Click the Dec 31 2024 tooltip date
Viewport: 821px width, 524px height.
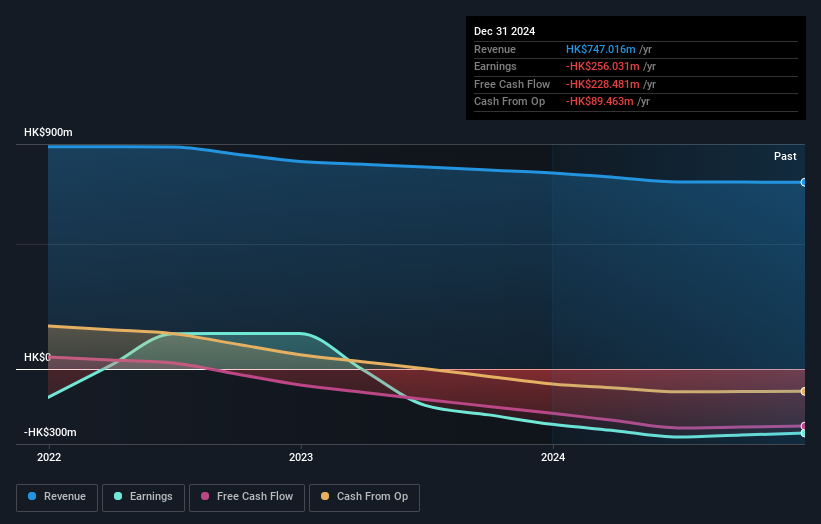pos(505,31)
